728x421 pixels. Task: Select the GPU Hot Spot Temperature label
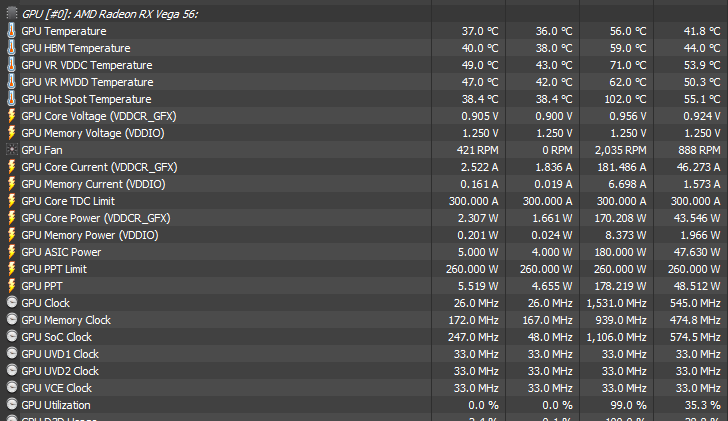[x=86, y=99]
